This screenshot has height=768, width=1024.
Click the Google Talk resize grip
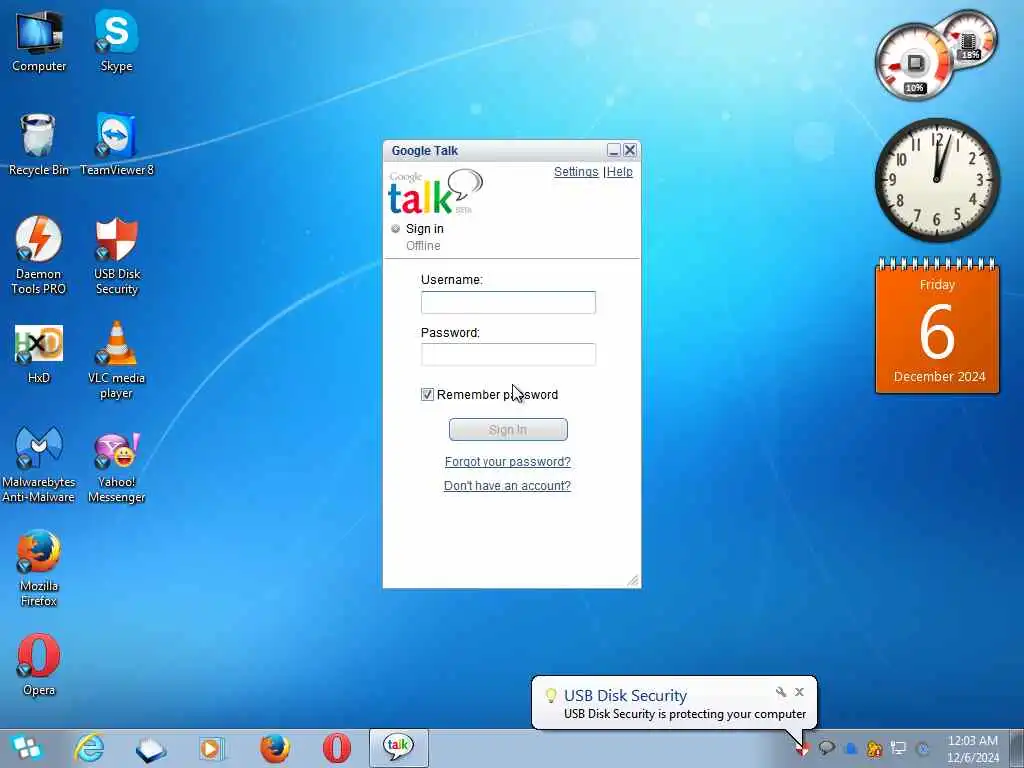(633, 581)
